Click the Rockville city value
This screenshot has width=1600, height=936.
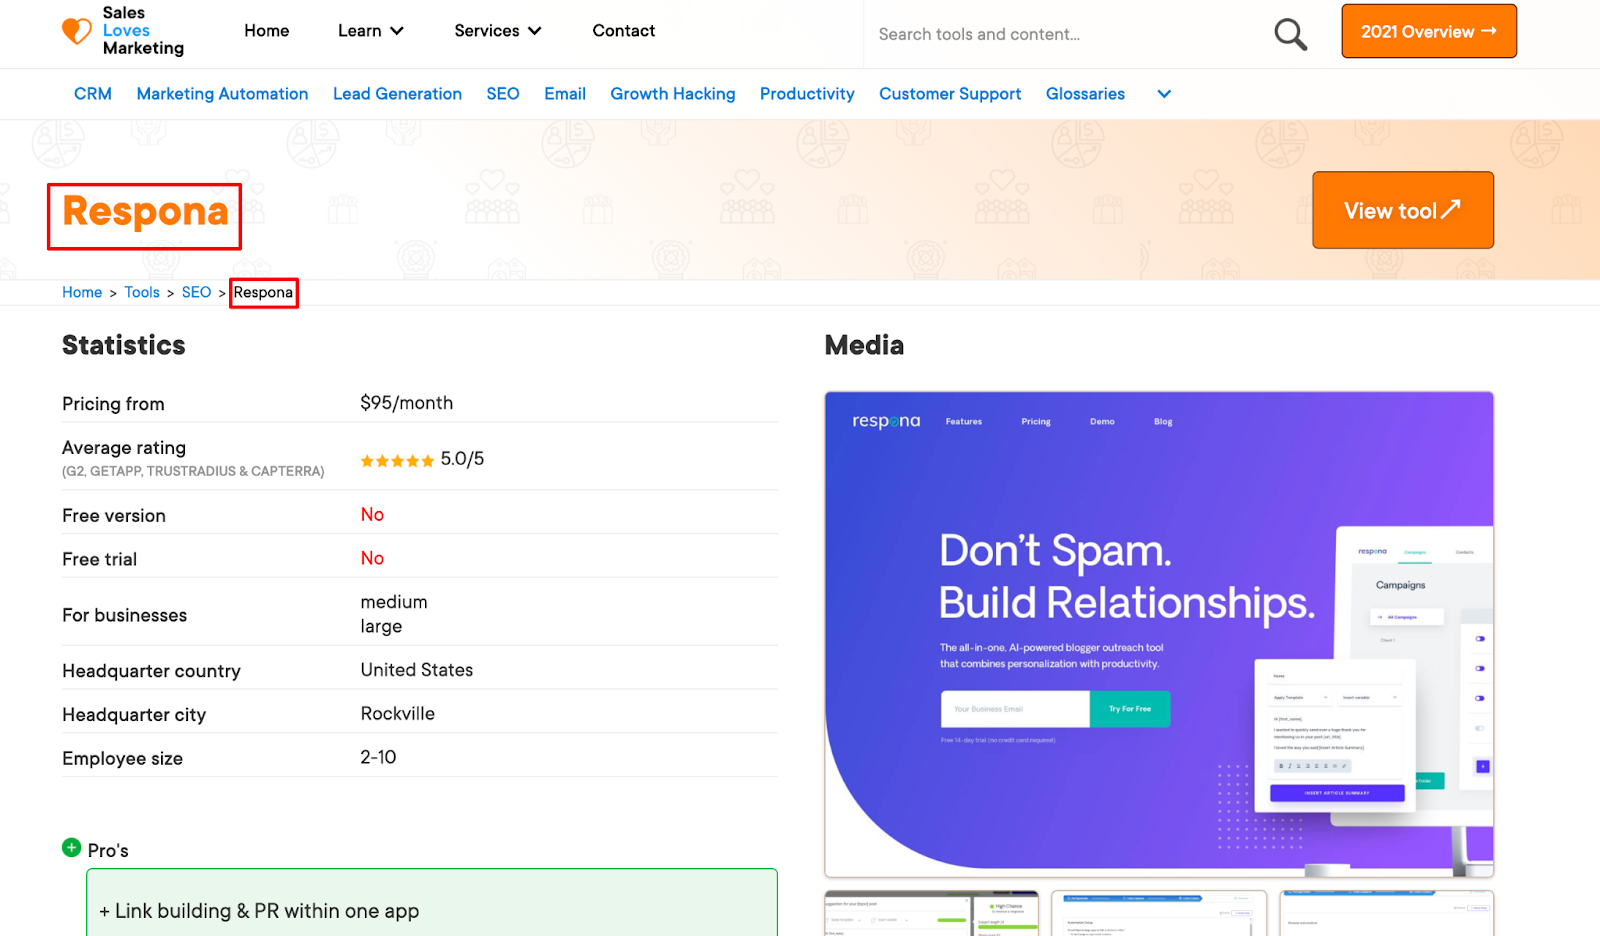click(398, 714)
